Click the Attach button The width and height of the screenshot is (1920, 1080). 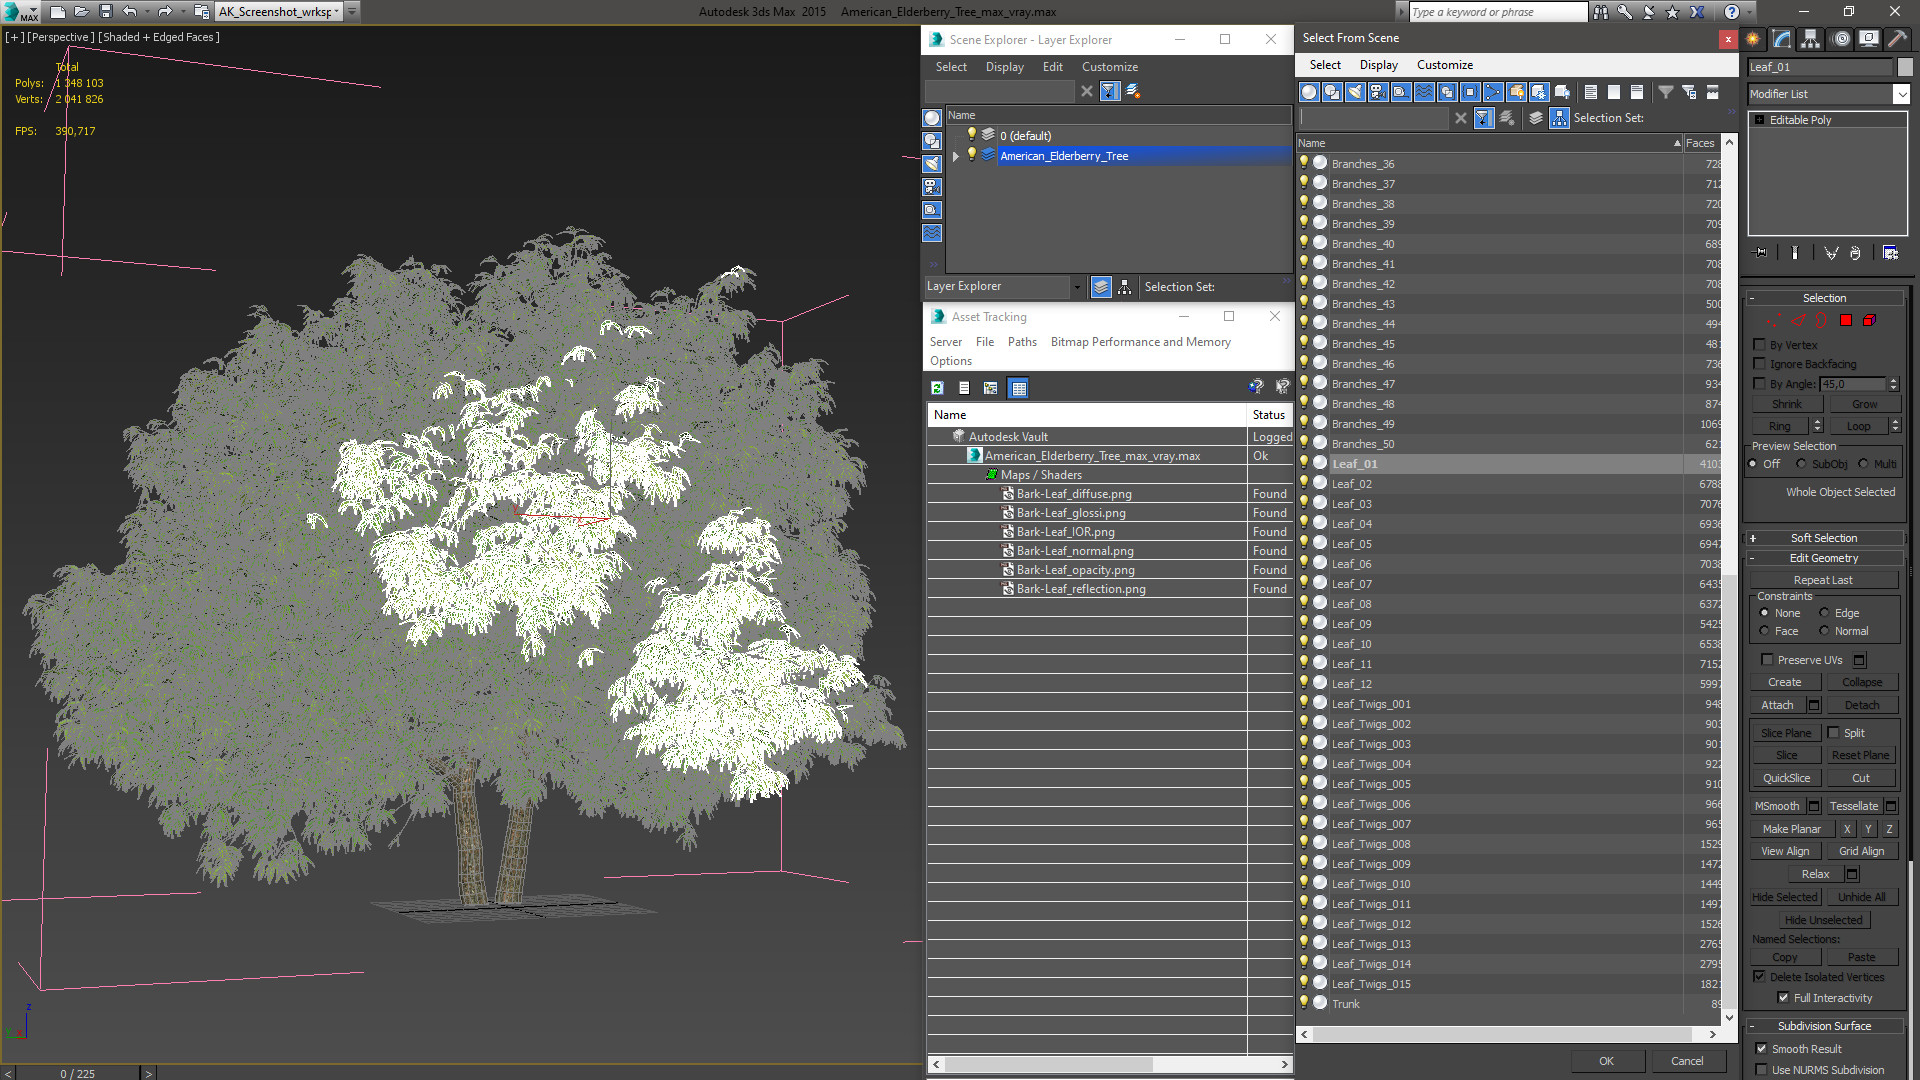pyautogui.click(x=1777, y=705)
